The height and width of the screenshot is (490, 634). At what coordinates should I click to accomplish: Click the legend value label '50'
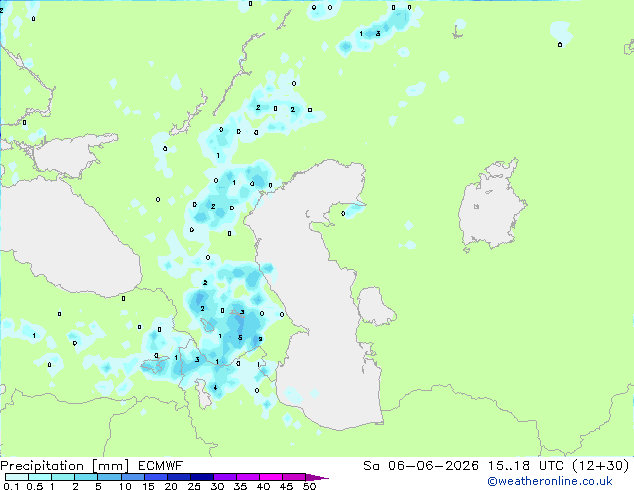click(310, 486)
